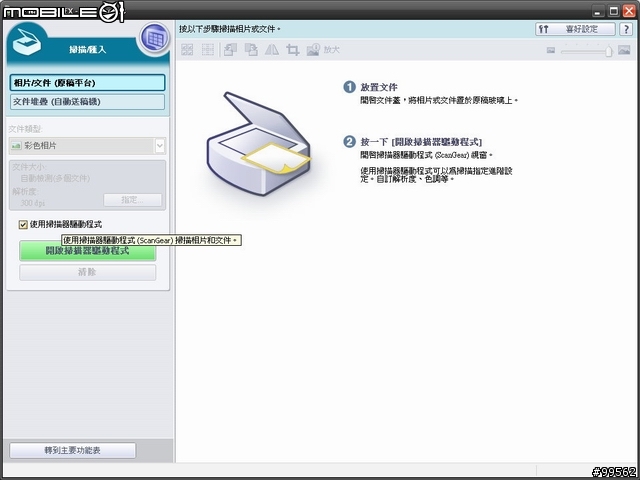
Task: Select 相片/文件 (原稿平台) tab
Action: tap(87, 83)
